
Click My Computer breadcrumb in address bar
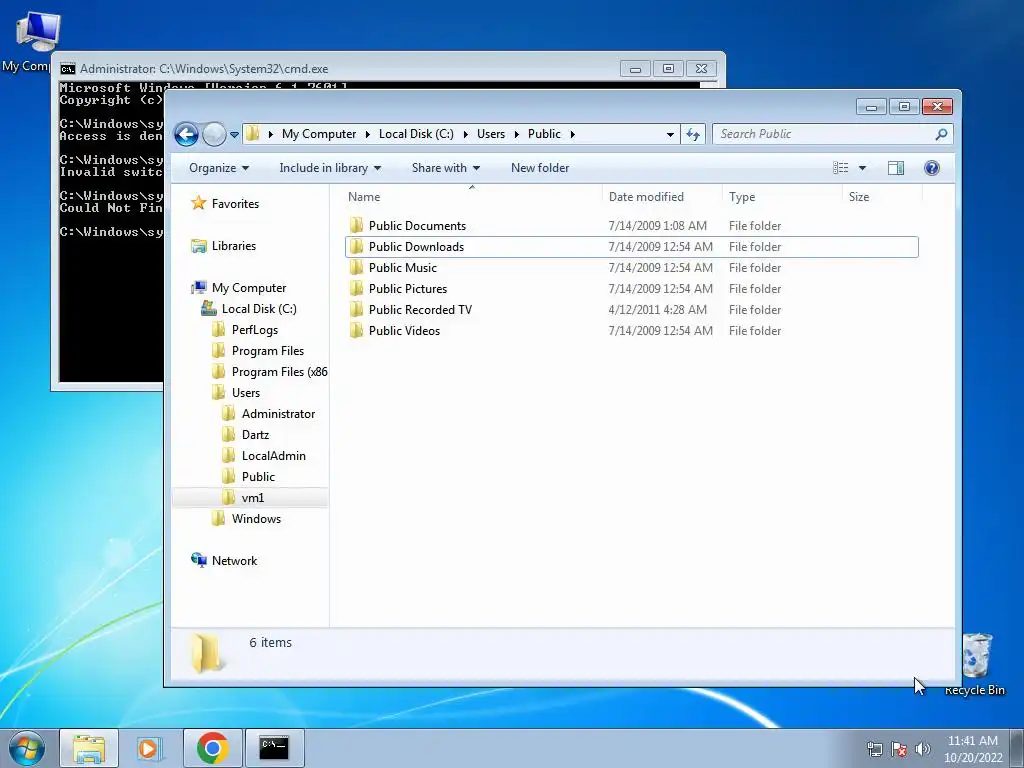point(319,134)
